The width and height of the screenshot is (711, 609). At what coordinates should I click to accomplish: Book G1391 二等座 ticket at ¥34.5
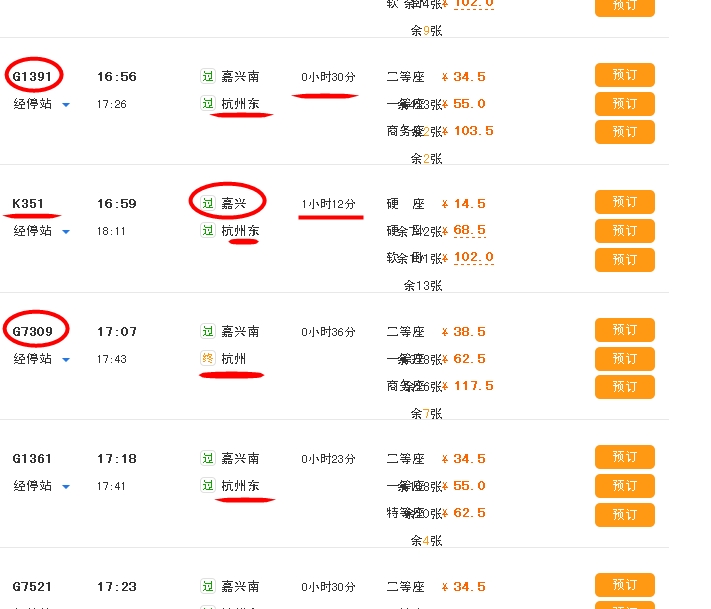click(x=624, y=75)
